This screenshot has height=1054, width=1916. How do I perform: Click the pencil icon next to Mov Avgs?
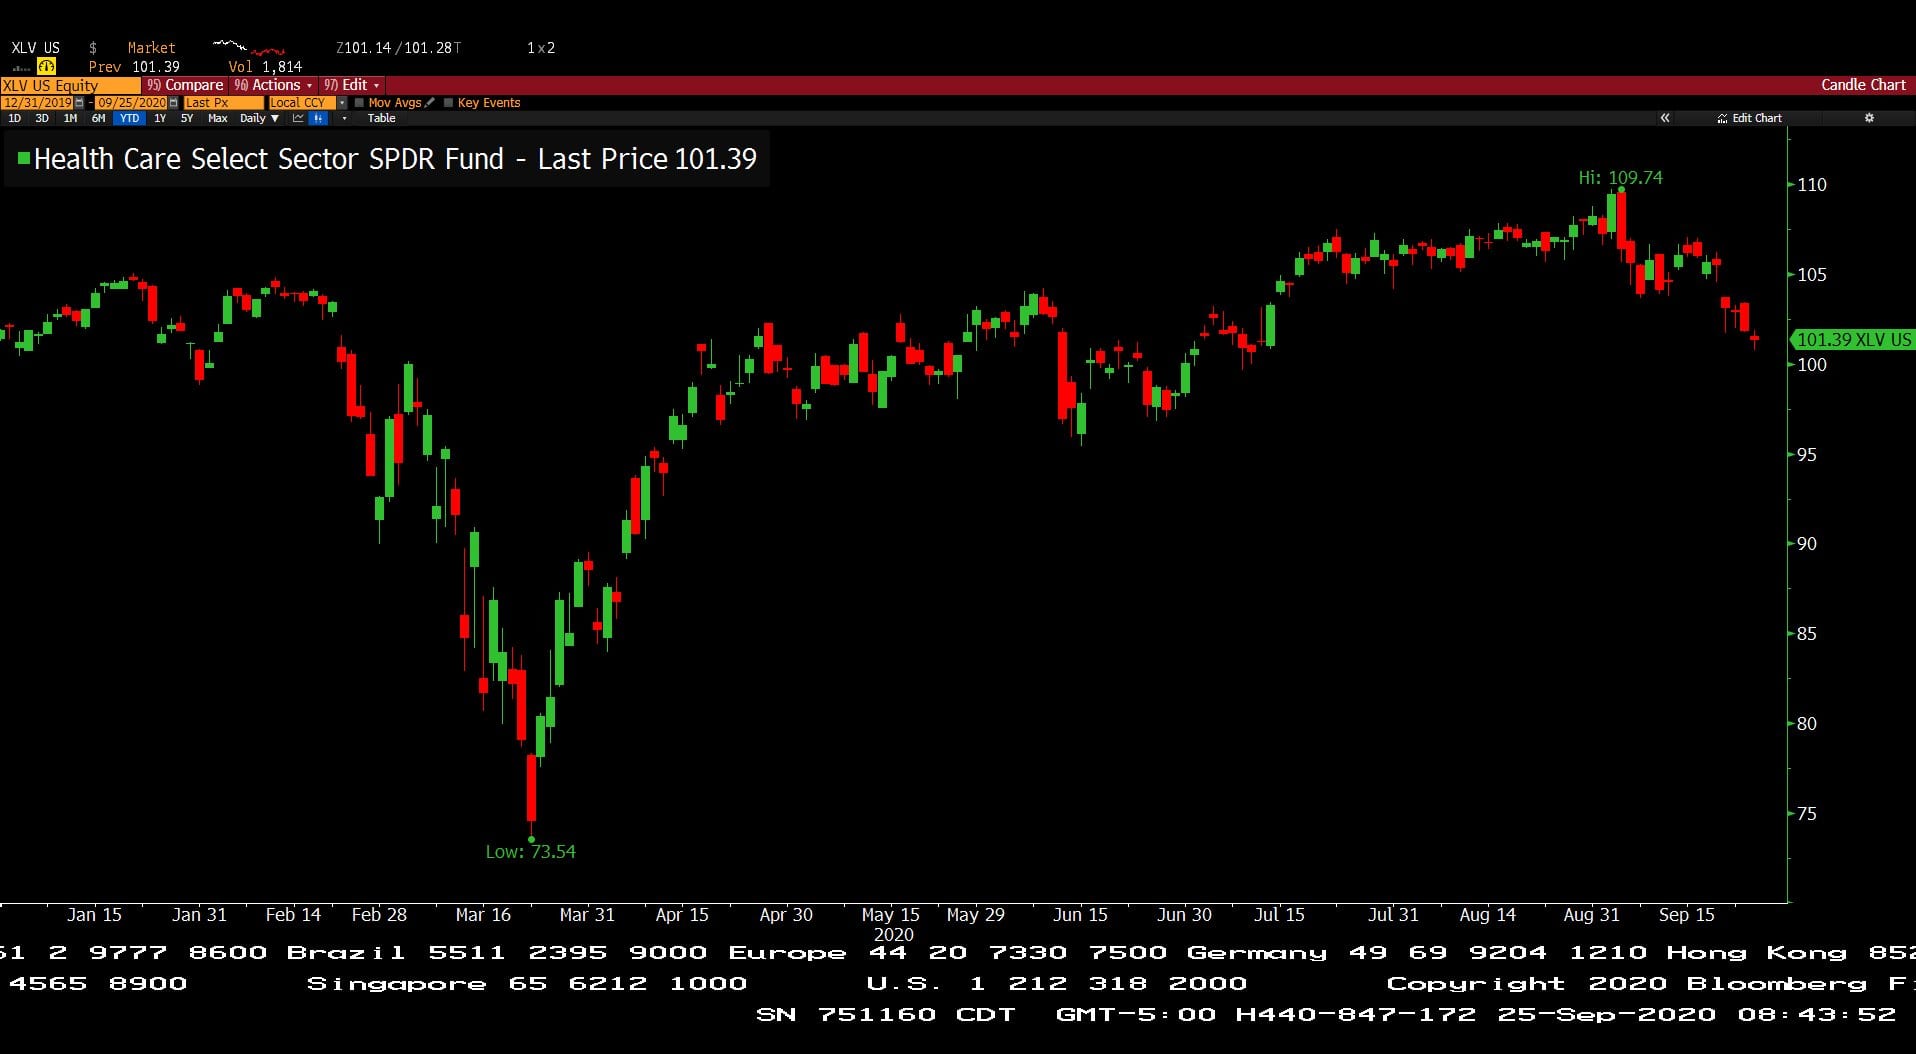[430, 102]
